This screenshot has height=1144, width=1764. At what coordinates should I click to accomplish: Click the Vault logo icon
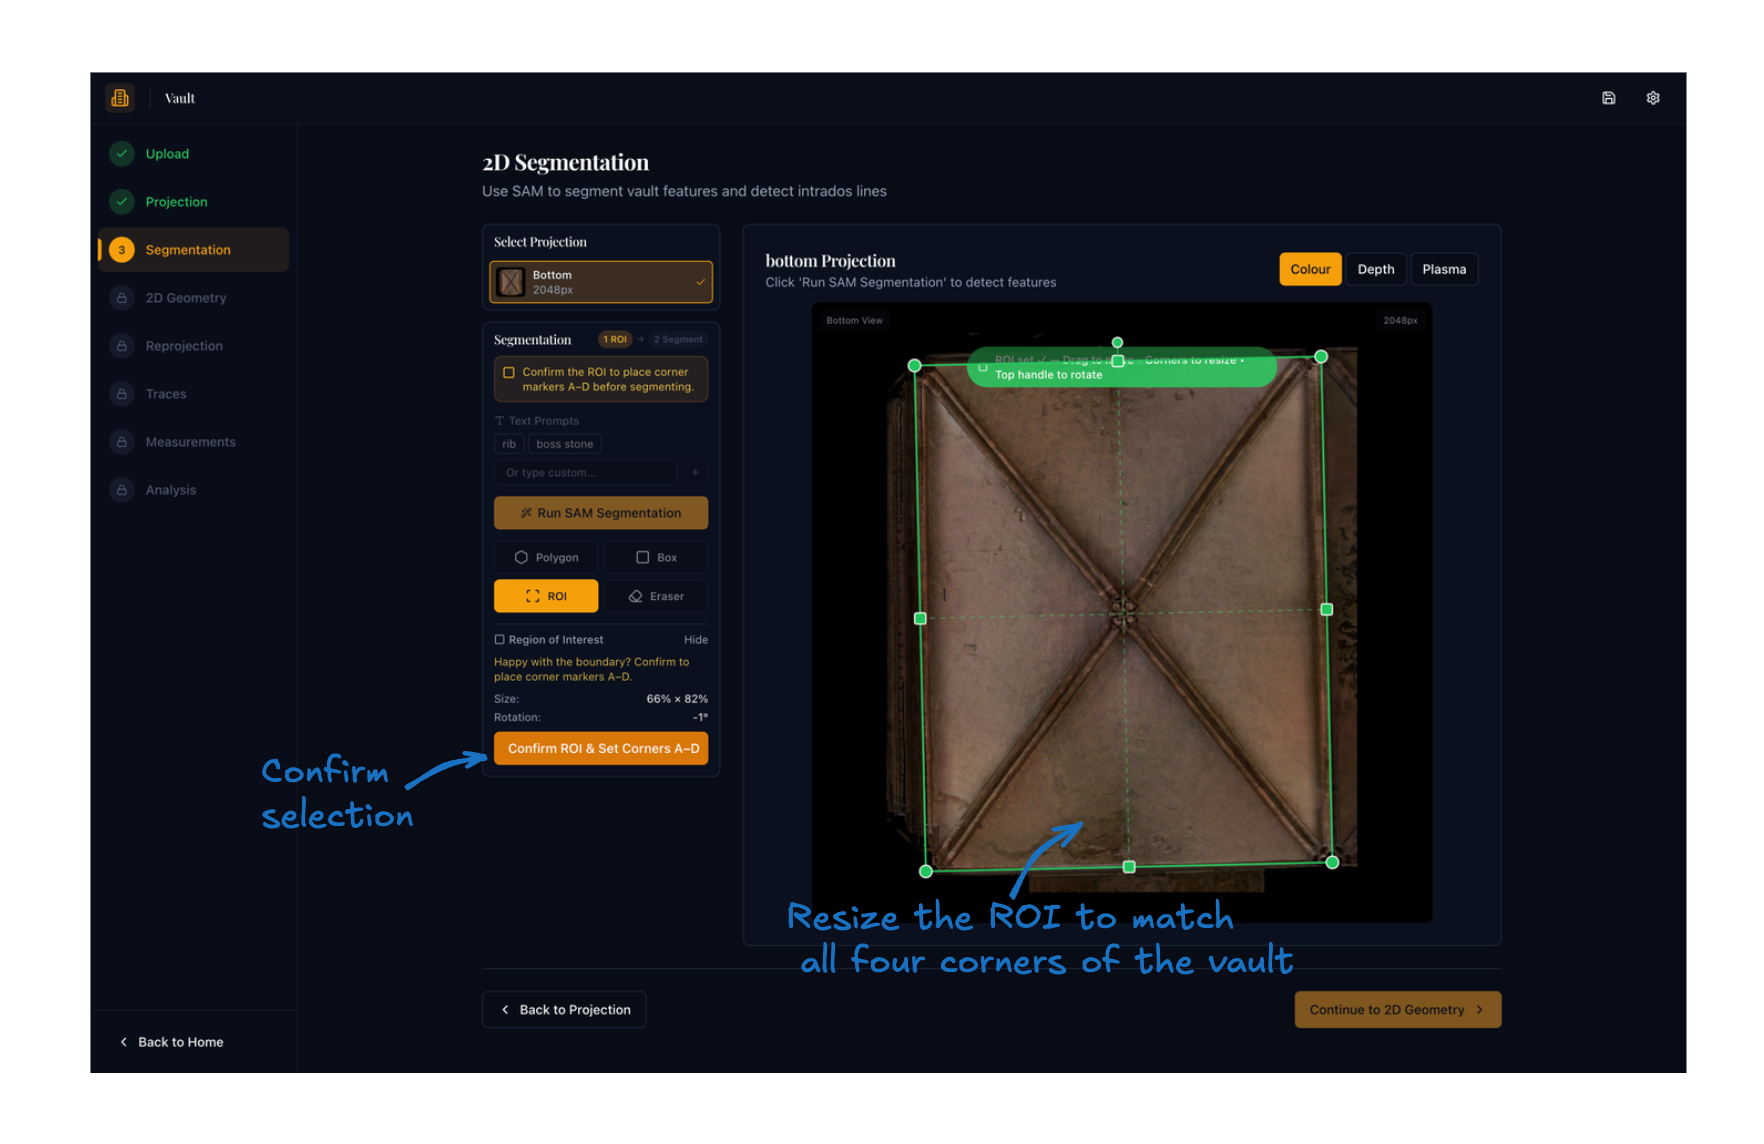[x=120, y=98]
